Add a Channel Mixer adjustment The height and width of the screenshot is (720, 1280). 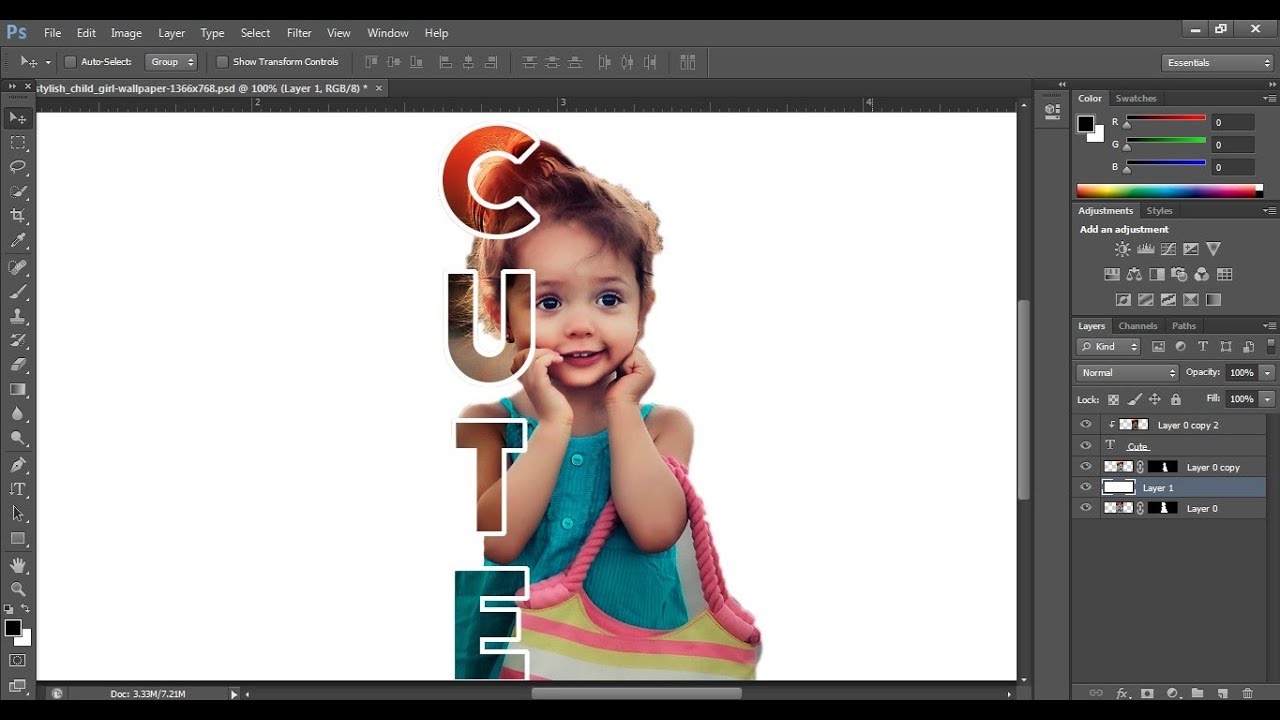[x=1201, y=274]
